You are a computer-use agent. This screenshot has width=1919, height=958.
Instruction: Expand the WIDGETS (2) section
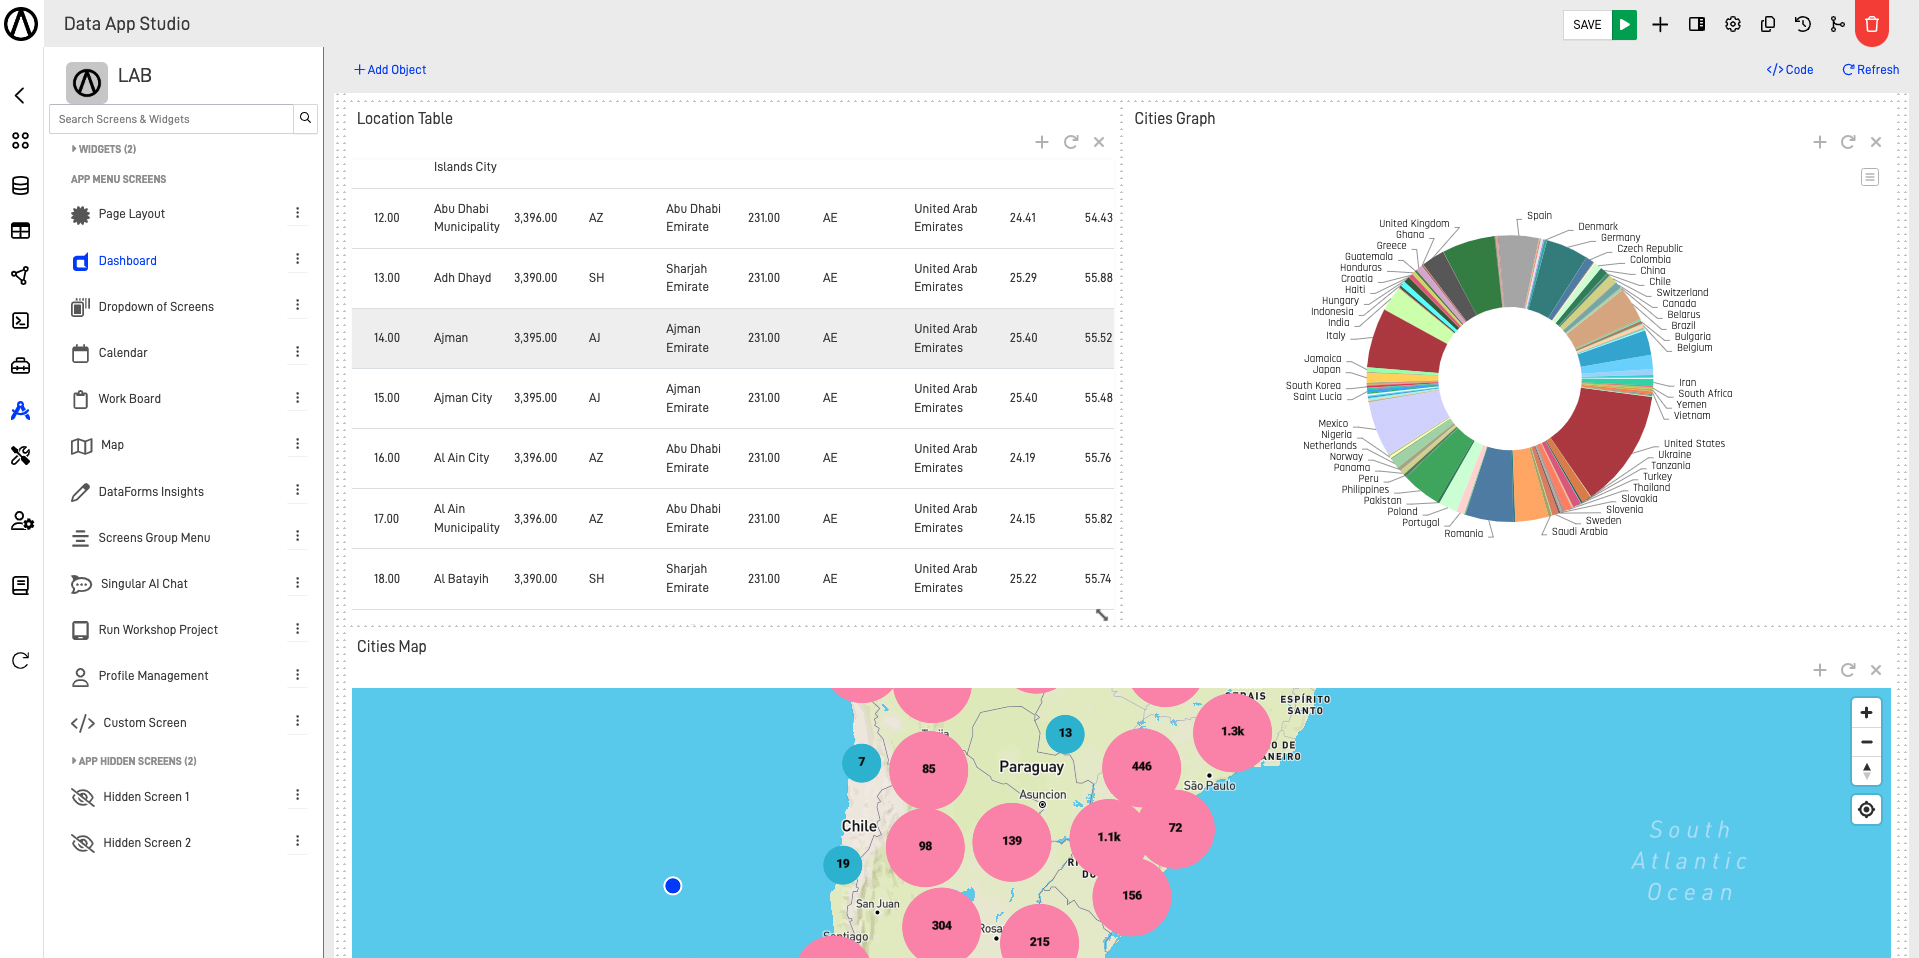[x=104, y=149]
